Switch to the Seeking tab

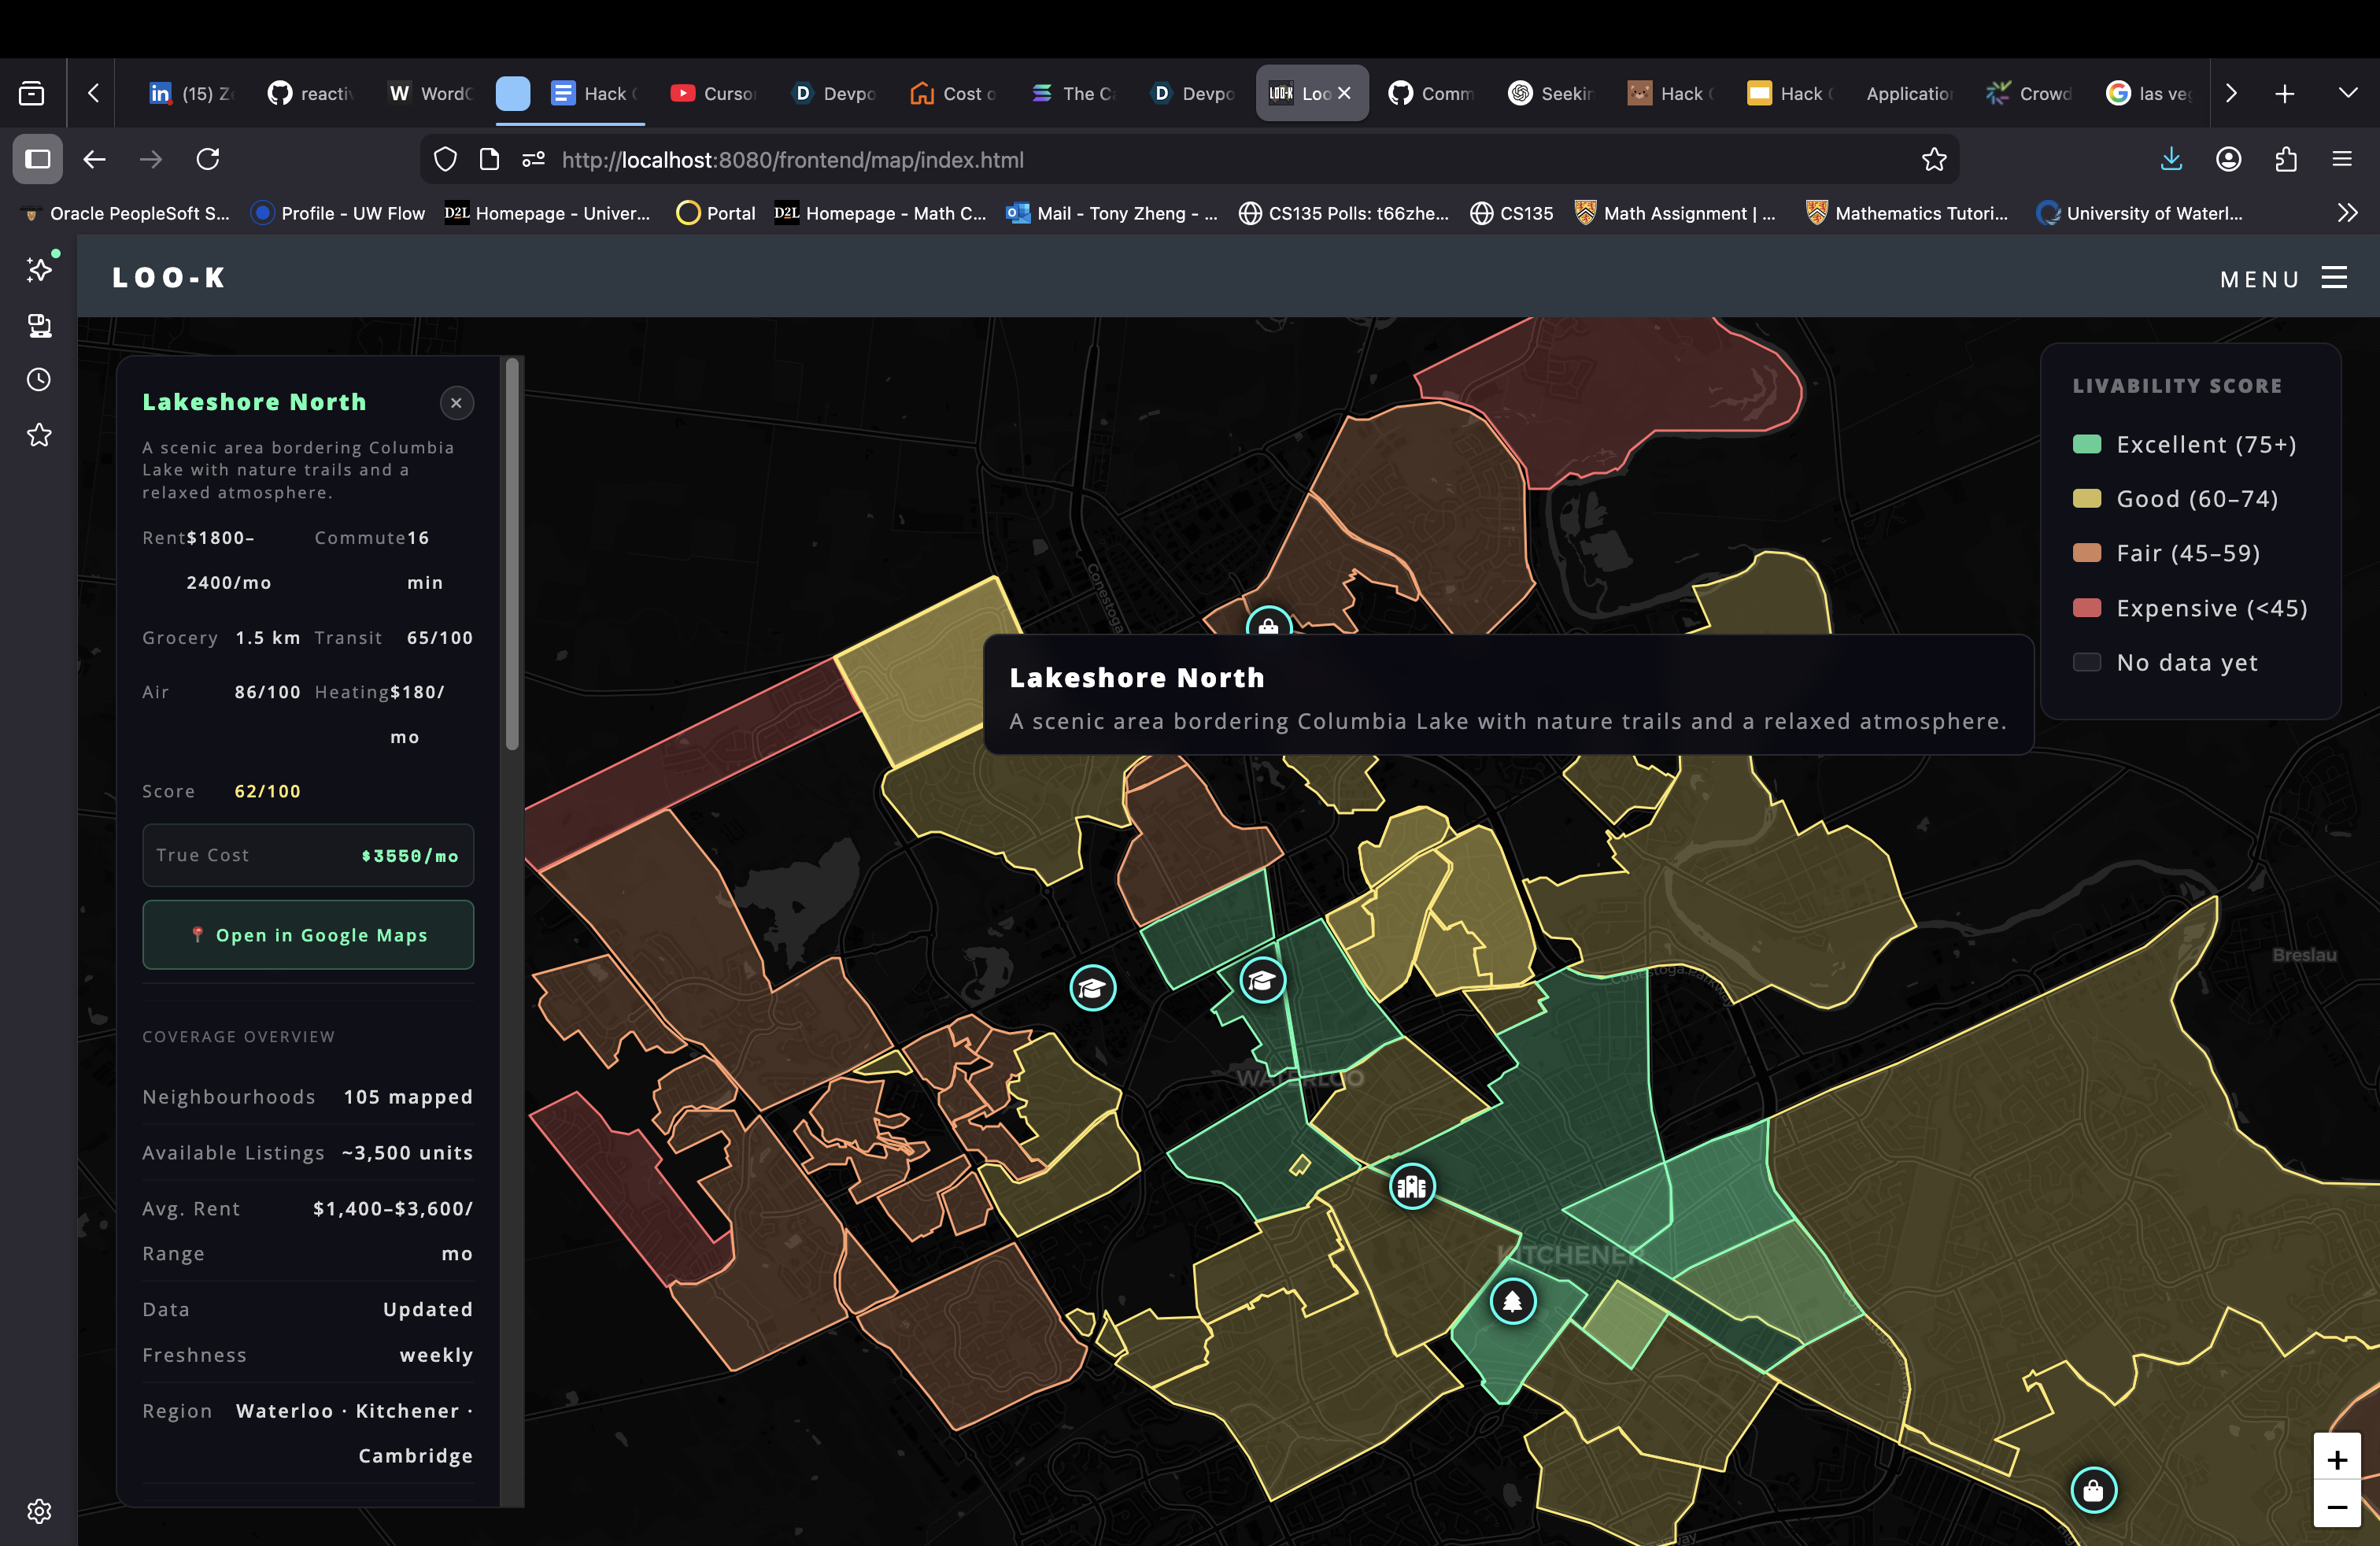(x=1551, y=93)
